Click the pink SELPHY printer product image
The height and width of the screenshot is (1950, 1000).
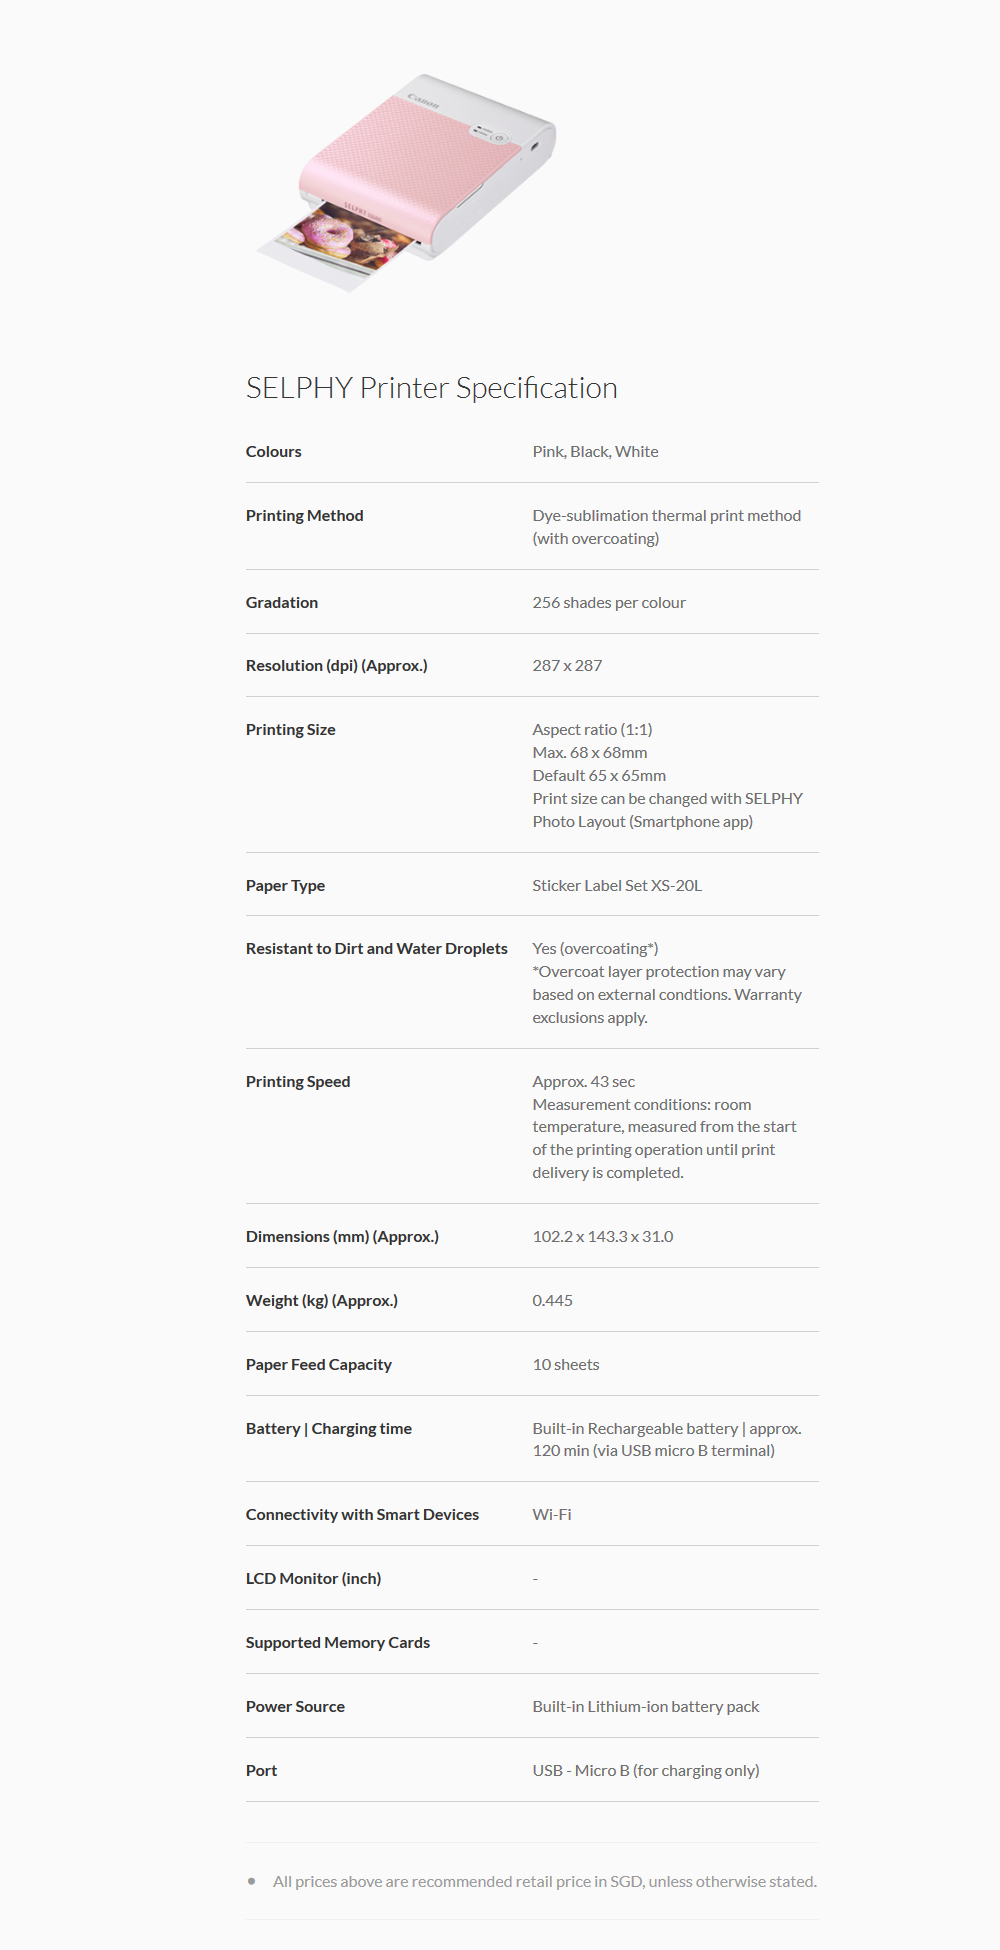tap(407, 181)
